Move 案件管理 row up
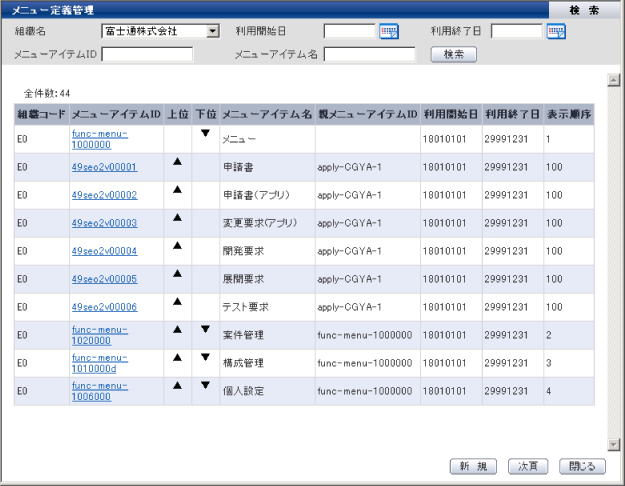This screenshot has width=625, height=486. pyautogui.click(x=177, y=329)
